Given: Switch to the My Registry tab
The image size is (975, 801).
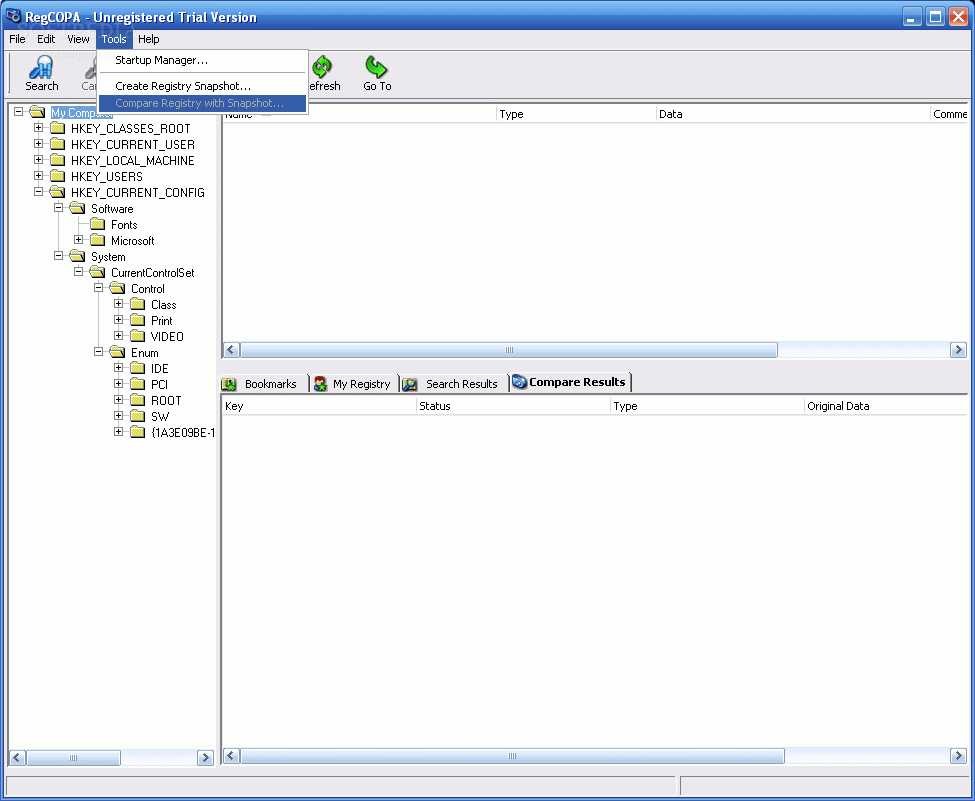Looking at the screenshot, I should [354, 384].
